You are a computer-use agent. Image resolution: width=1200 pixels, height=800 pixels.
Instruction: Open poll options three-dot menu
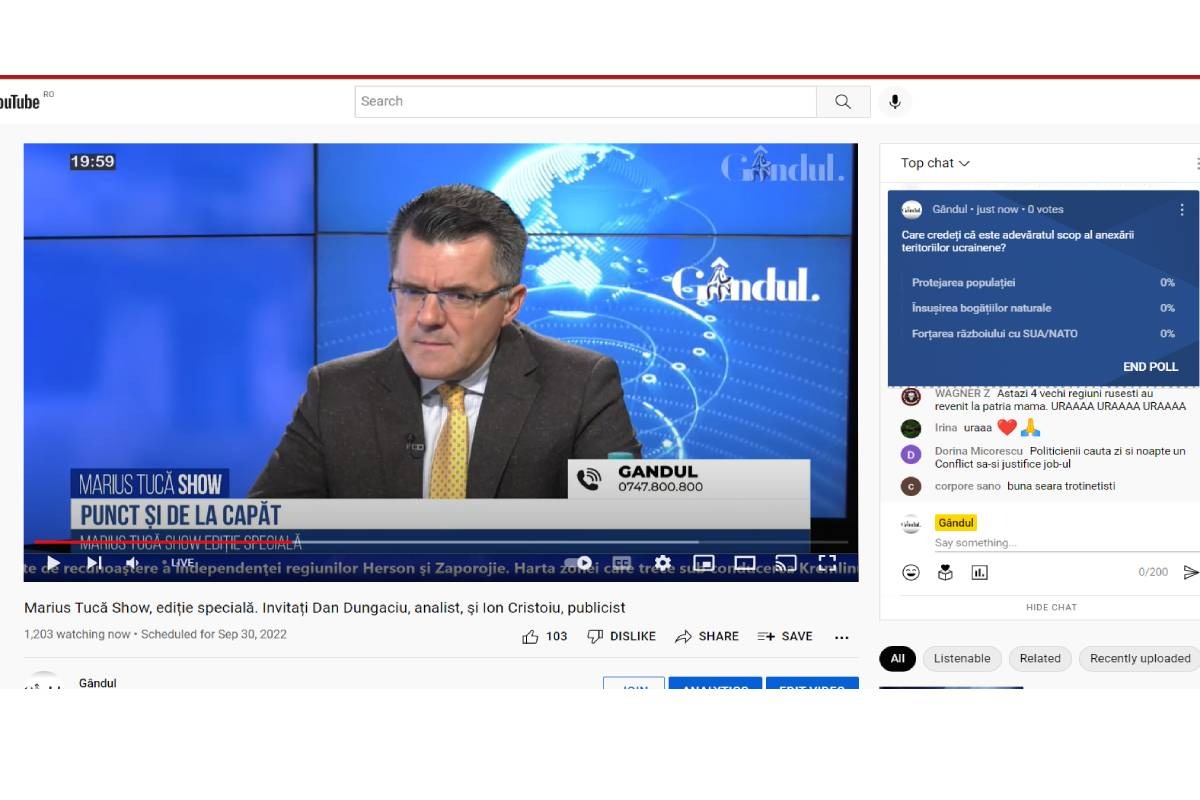(1181, 210)
